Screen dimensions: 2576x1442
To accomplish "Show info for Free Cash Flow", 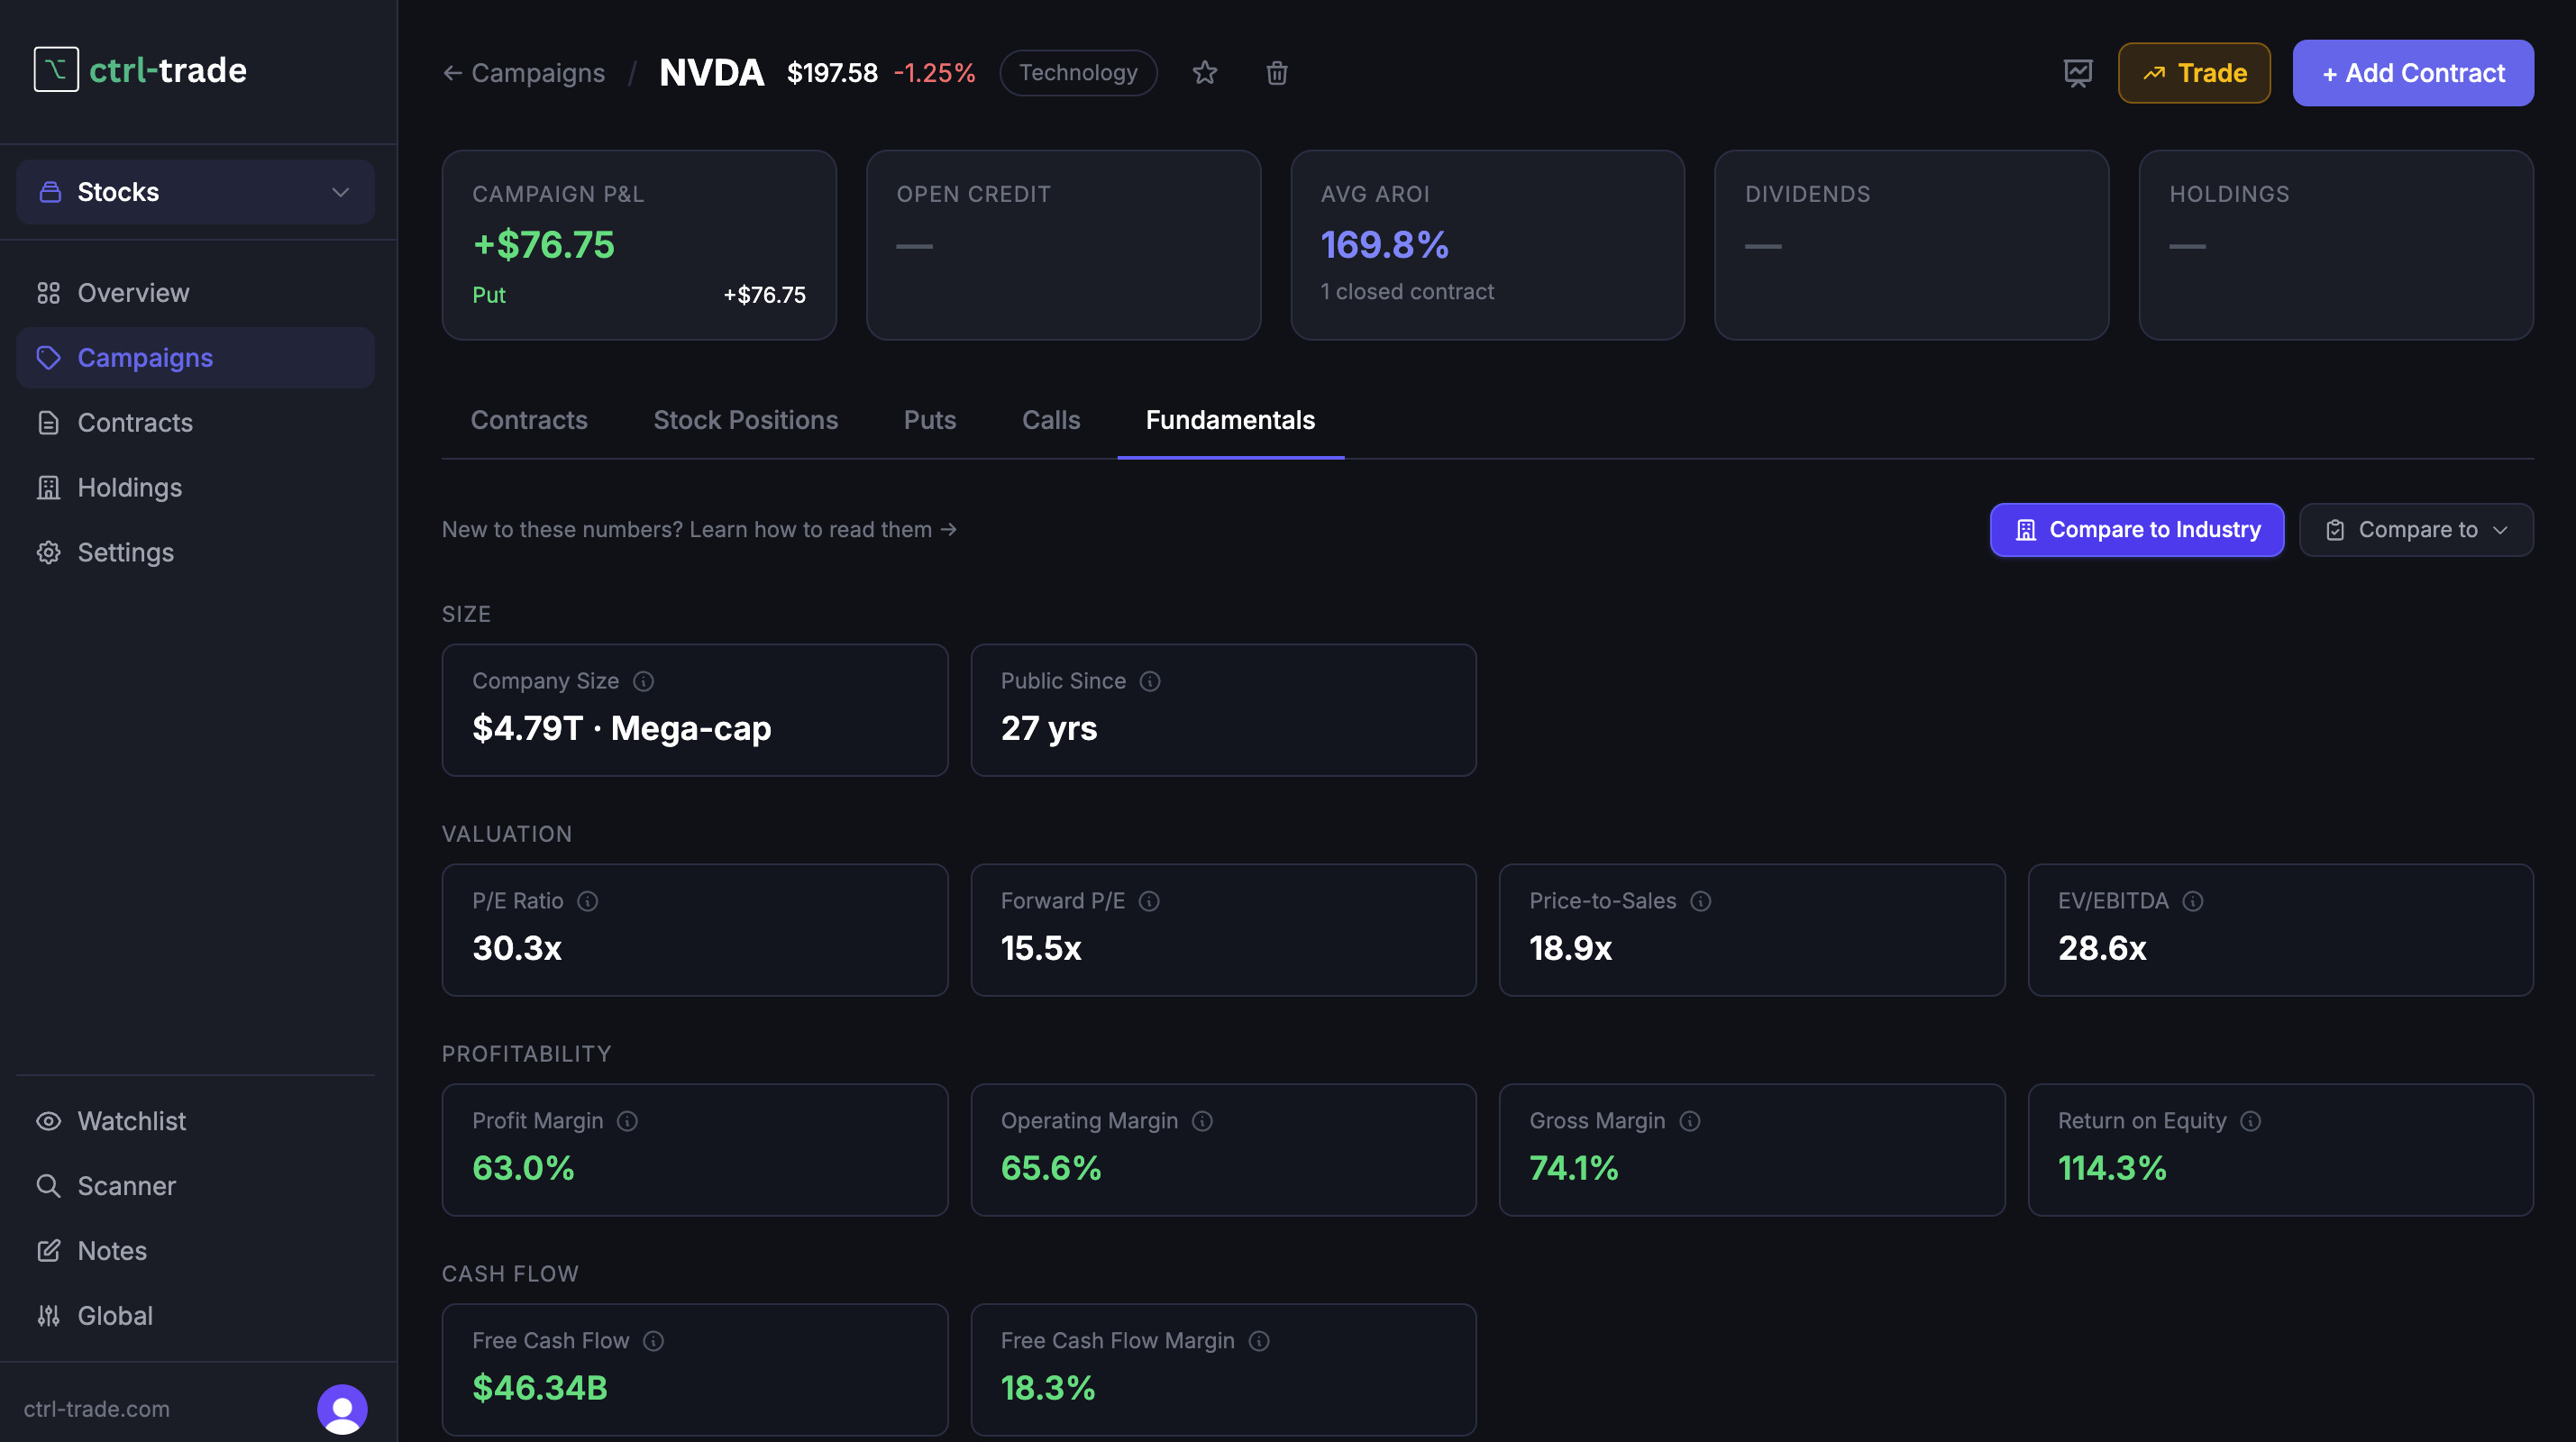I will click(x=654, y=1341).
